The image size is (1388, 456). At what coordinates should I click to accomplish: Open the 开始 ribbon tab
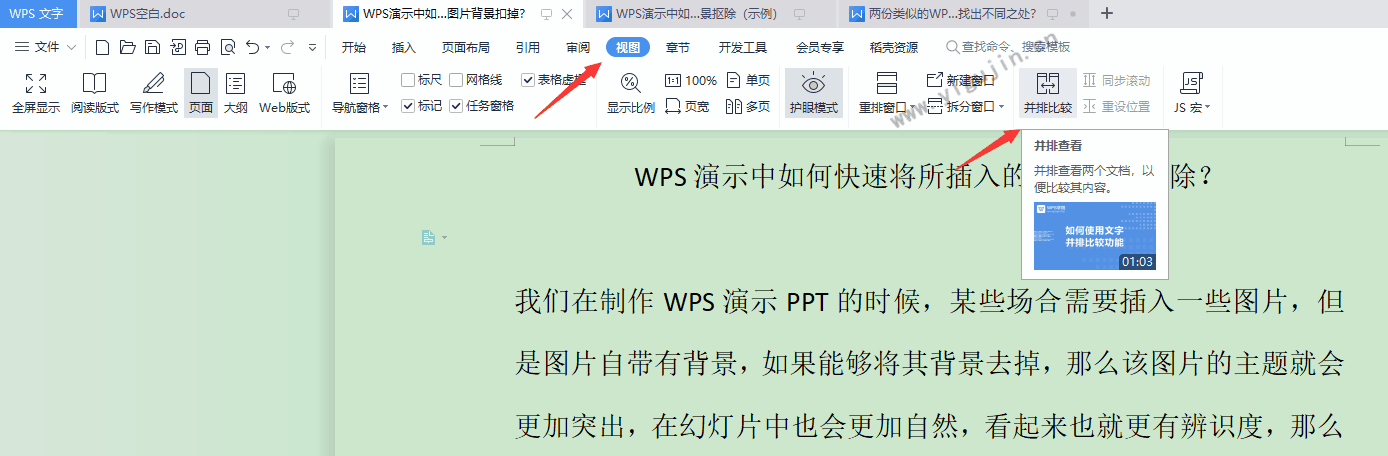tap(354, 47)
